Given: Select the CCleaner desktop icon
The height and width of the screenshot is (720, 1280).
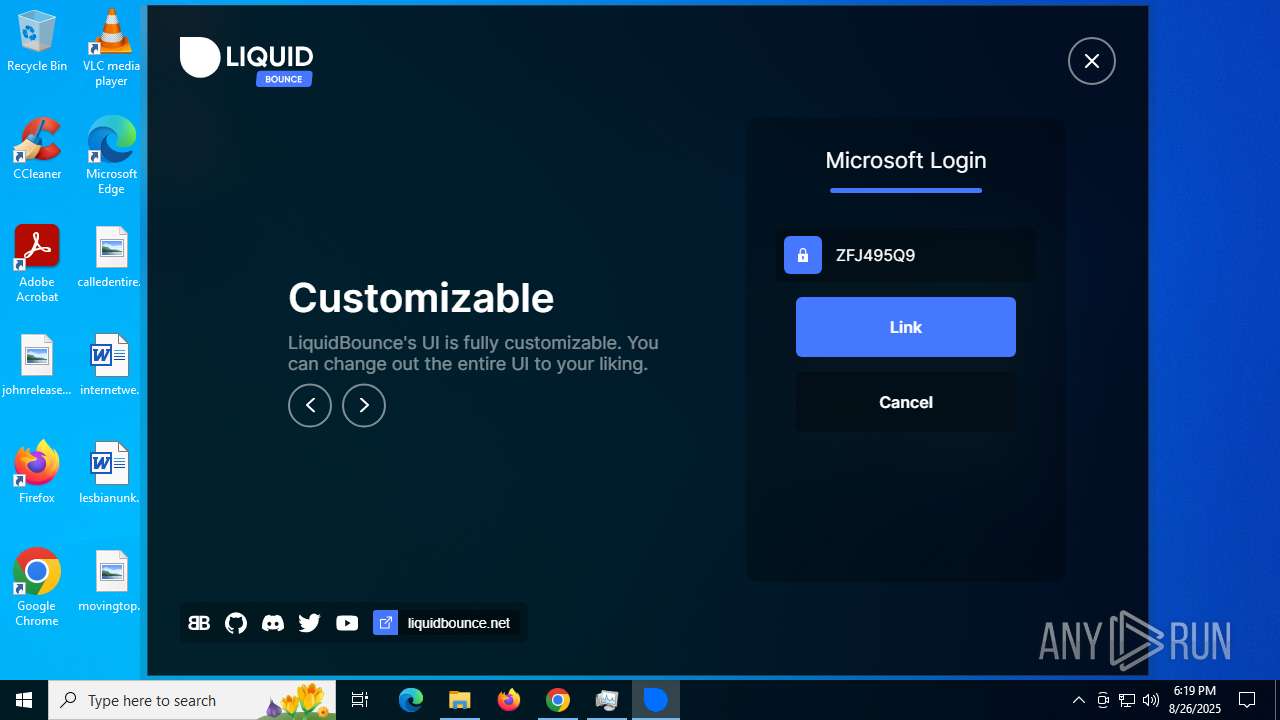Looking at the screenshot, I should 37,148.
